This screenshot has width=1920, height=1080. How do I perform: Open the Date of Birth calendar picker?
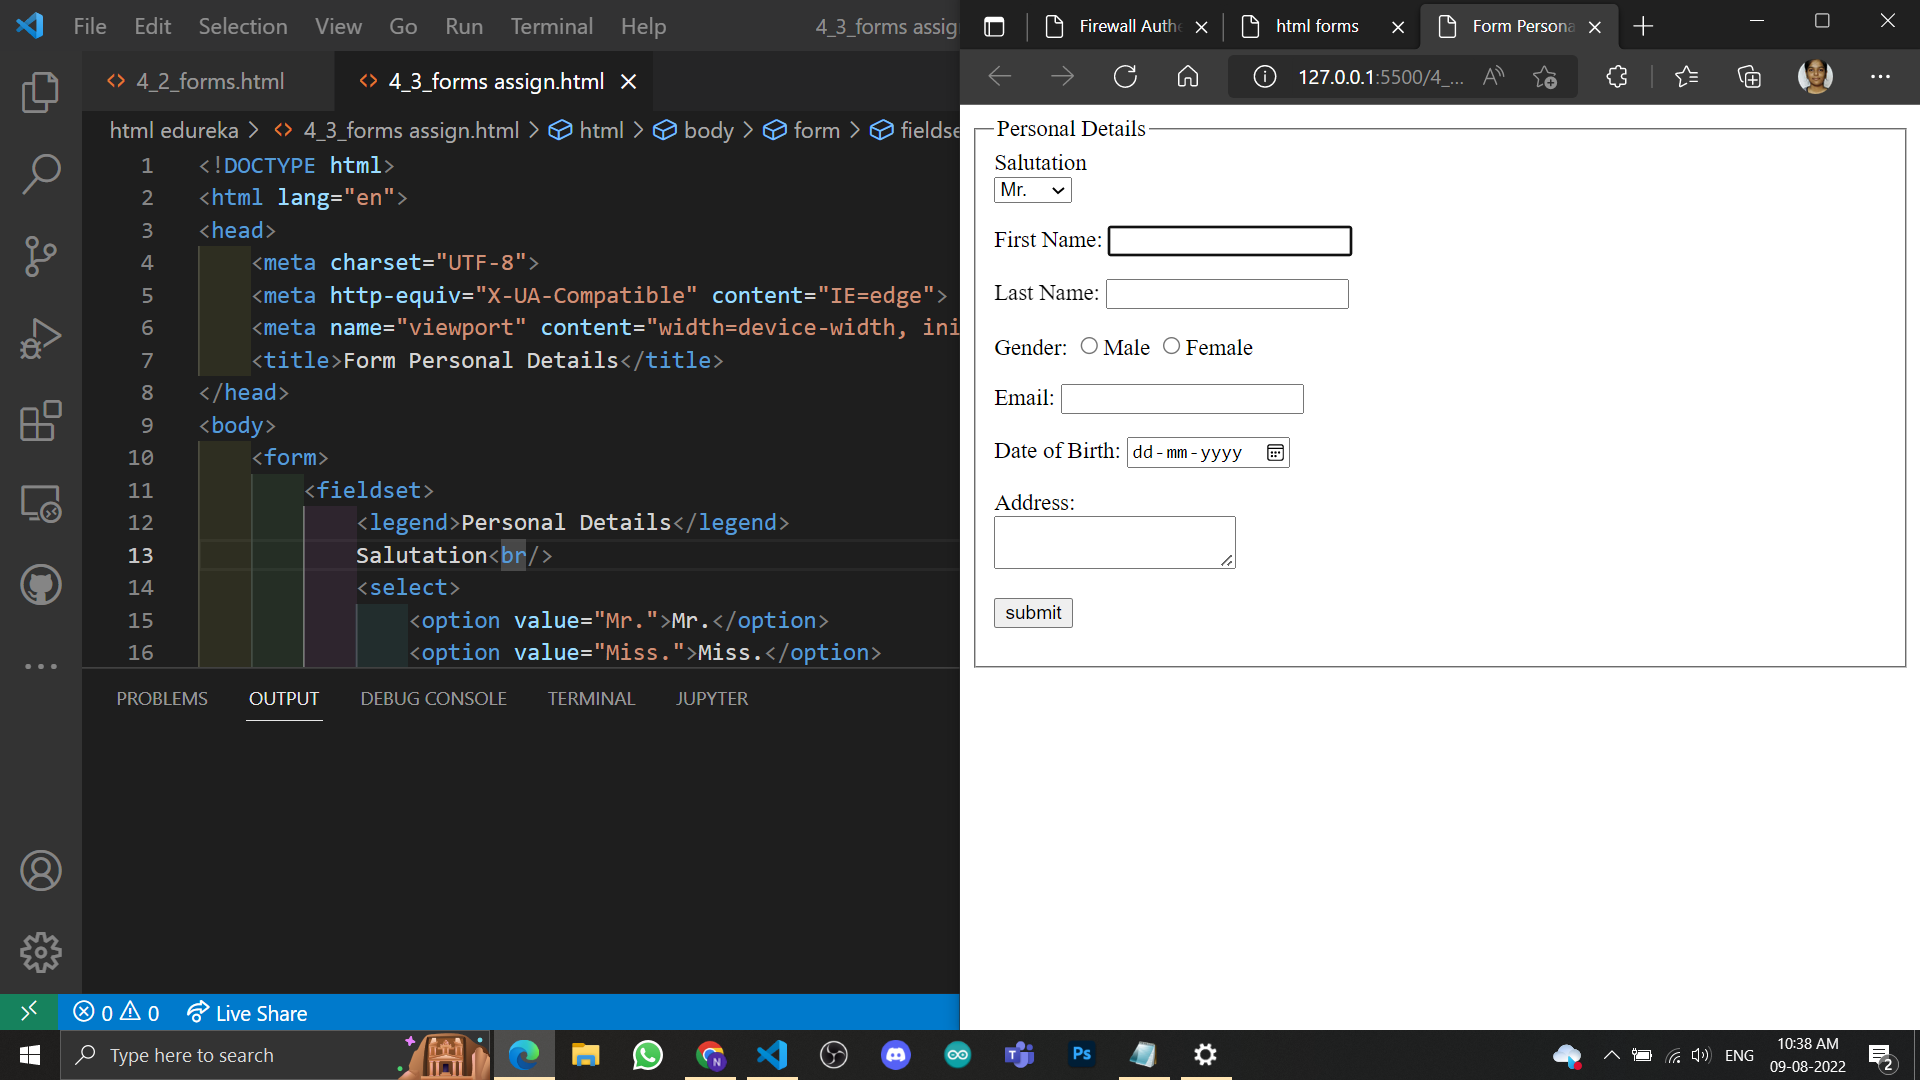[x=1274, y=452]
